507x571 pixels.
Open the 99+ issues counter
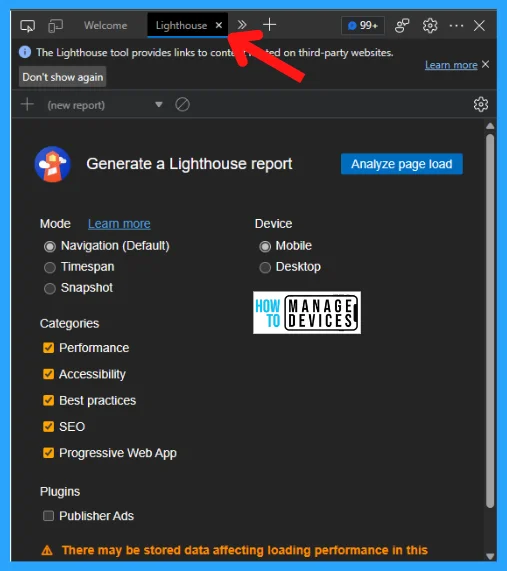(363, 25)
